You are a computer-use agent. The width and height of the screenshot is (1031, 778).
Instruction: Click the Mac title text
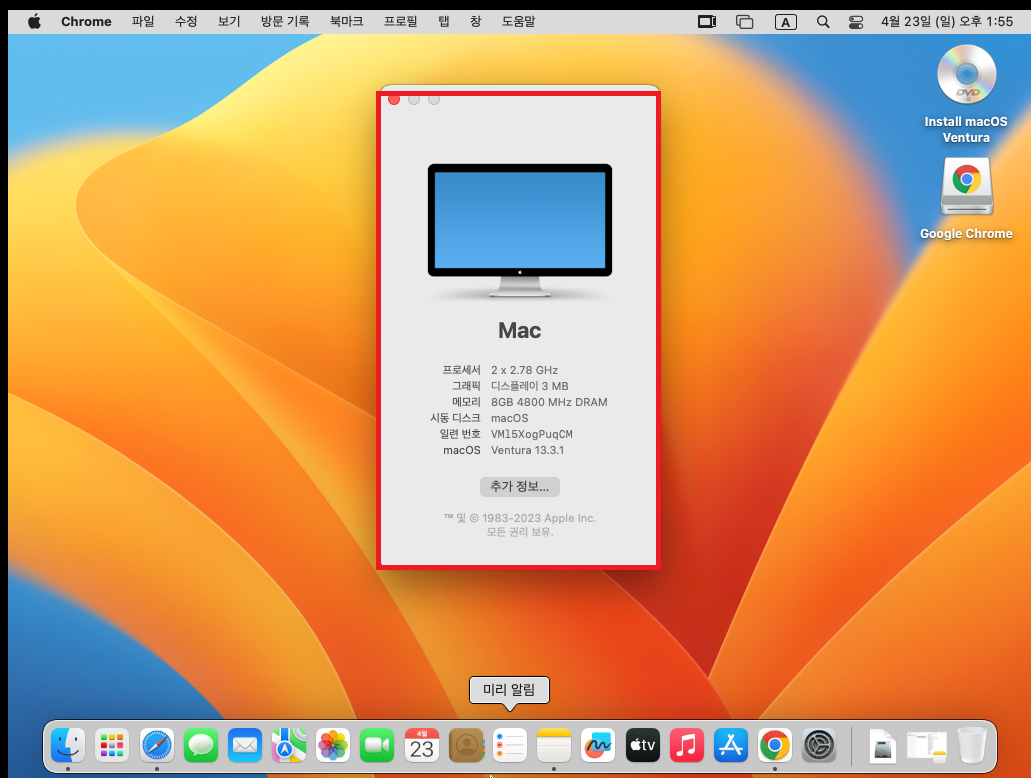point(519,330)
